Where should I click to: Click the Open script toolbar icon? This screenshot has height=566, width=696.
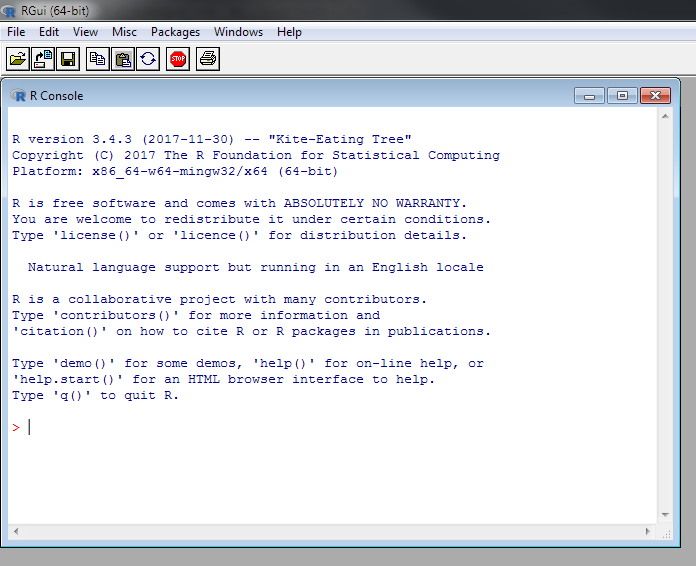[18, 59]
